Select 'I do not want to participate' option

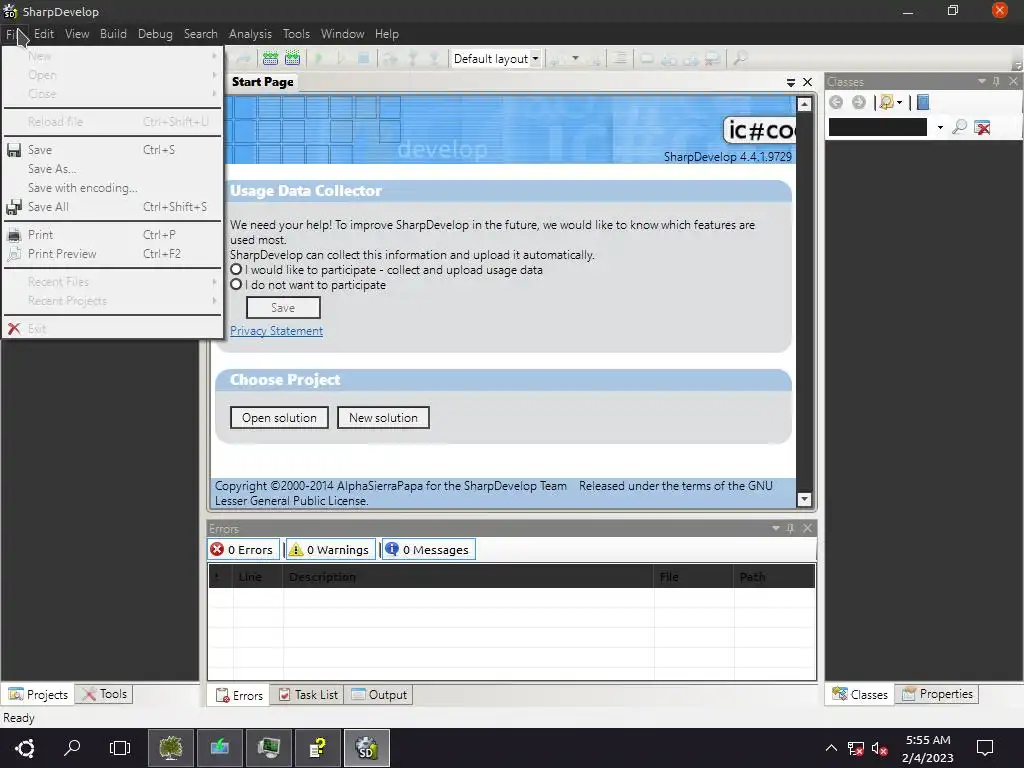[x=236, y=285]
